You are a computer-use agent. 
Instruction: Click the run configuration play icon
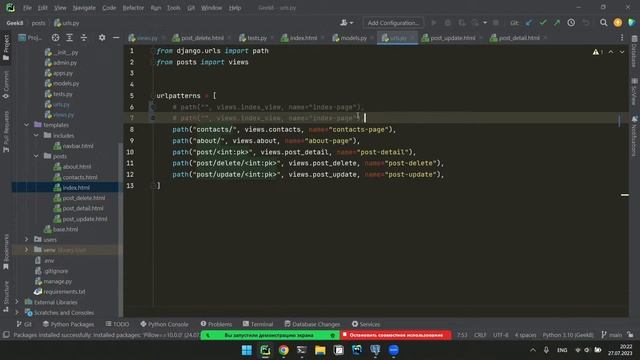[x=433, y=23]
